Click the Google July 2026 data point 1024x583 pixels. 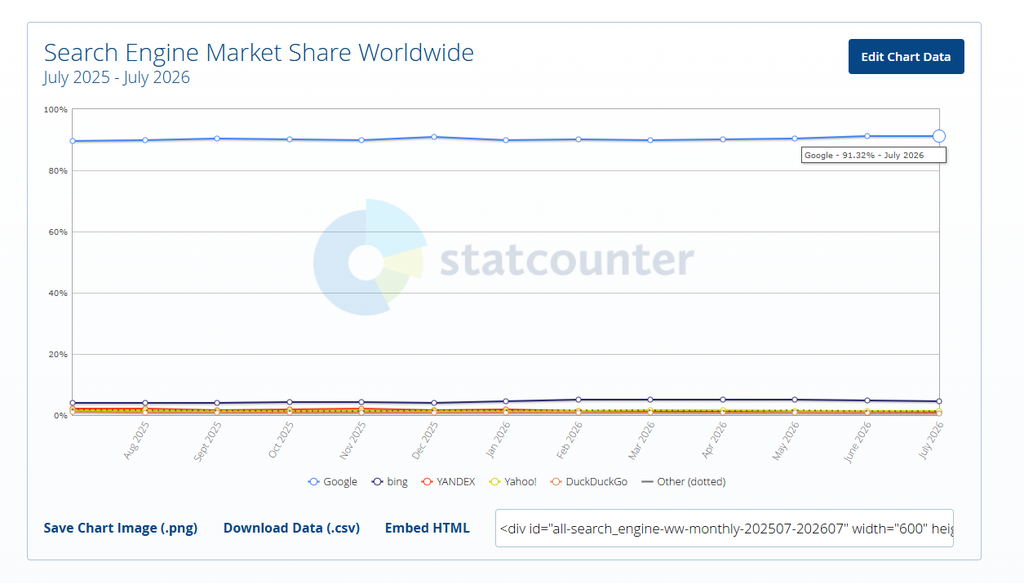pos(939,136)
